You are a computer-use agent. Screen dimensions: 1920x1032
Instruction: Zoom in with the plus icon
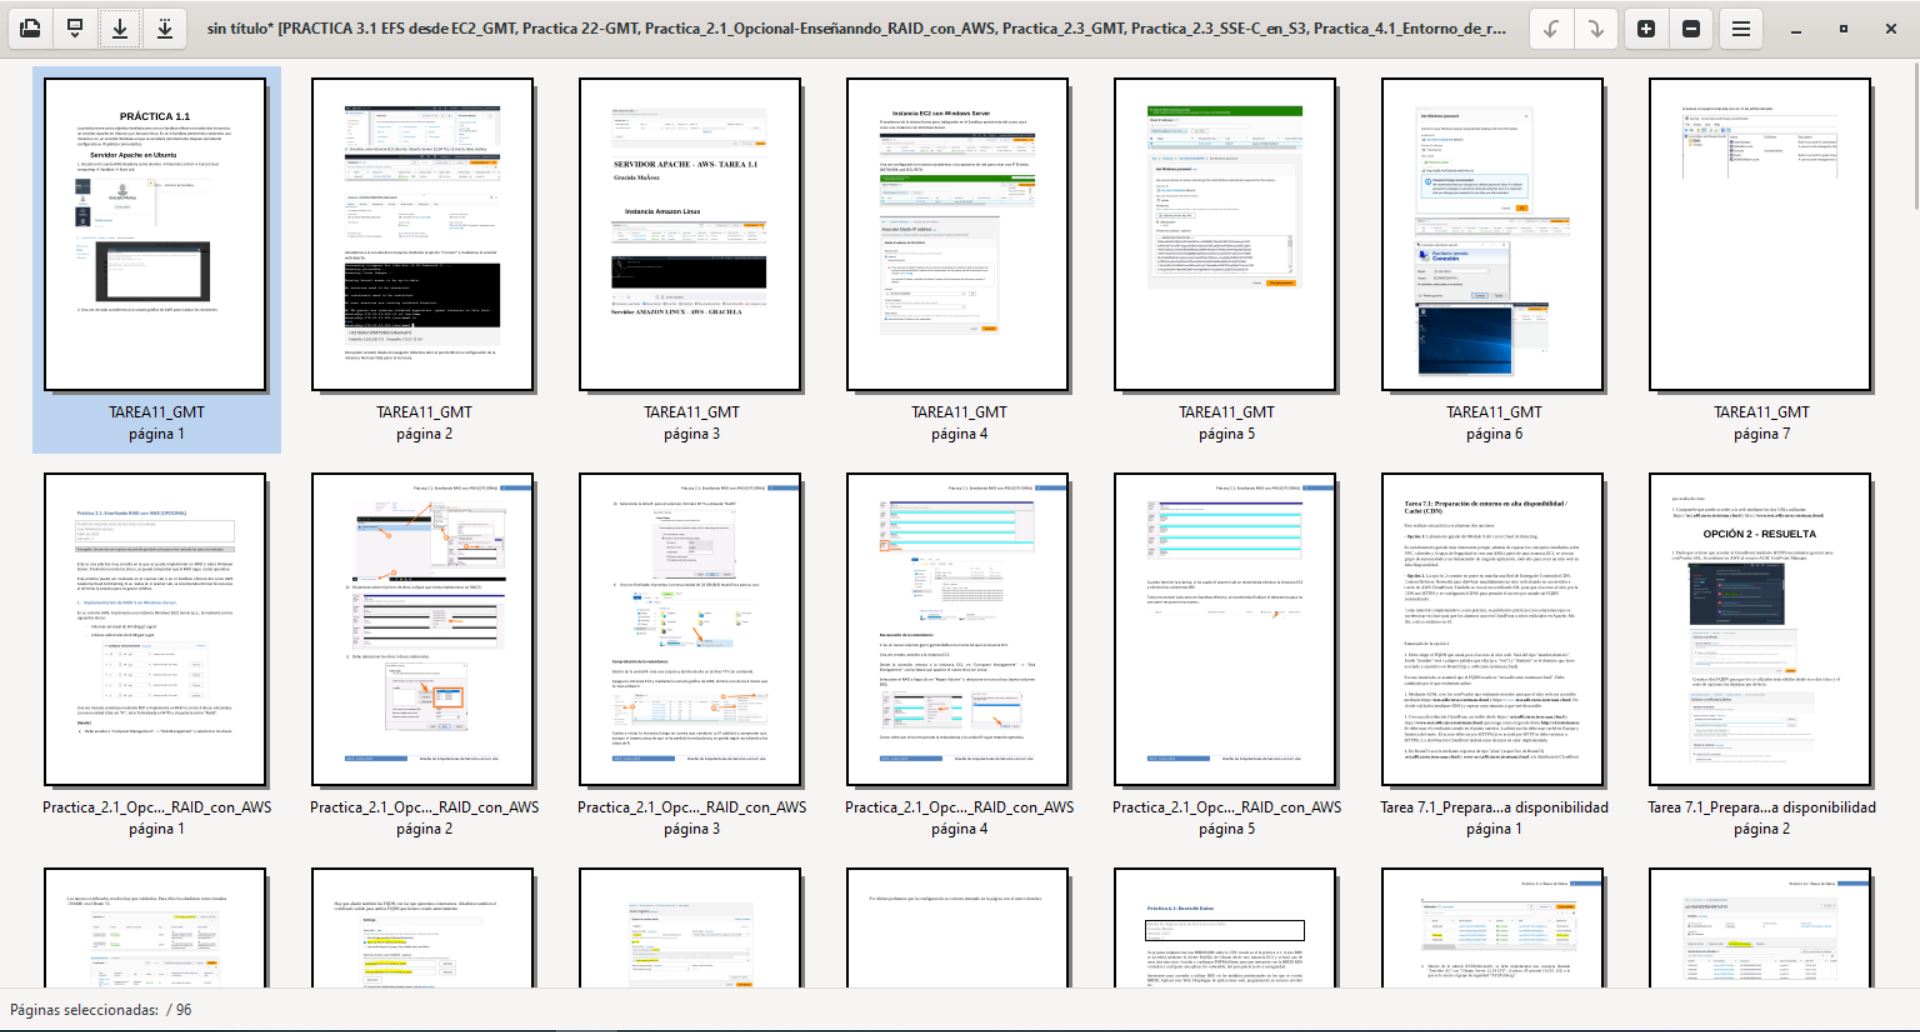[x=1646, y=29]
